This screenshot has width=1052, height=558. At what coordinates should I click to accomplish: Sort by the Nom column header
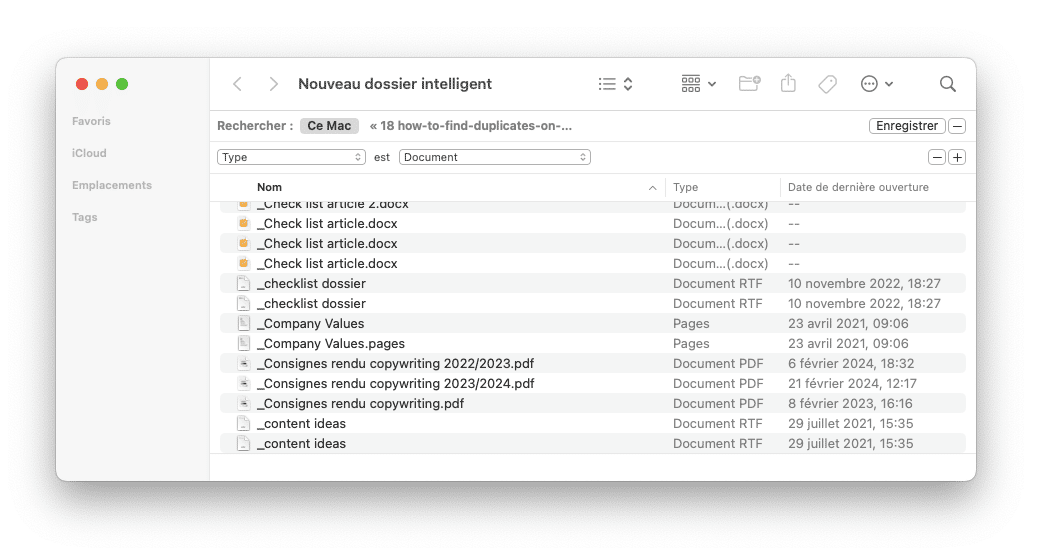(270, 187)
